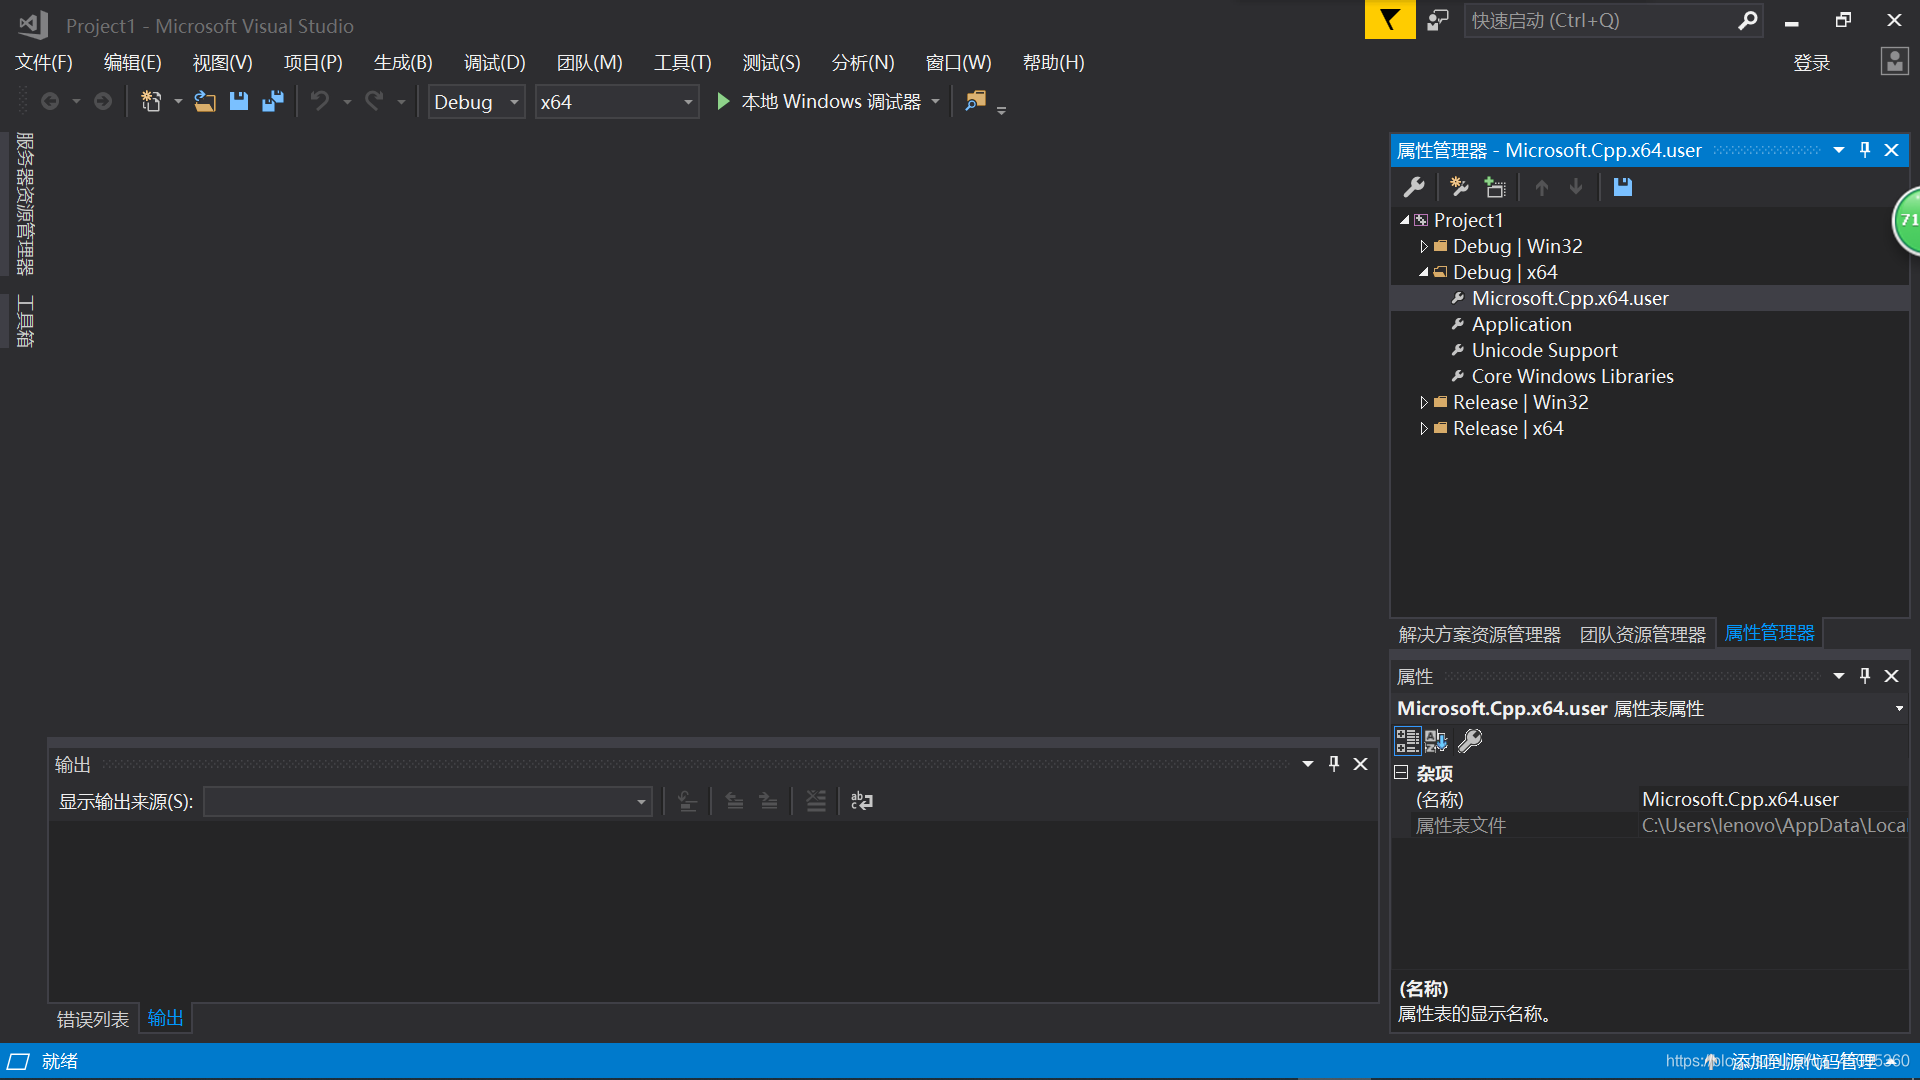This screenshot has width=1920, height=1080.
Task: Open the feedback icon next to quick launch
Action: click(x=1438, y=20)
